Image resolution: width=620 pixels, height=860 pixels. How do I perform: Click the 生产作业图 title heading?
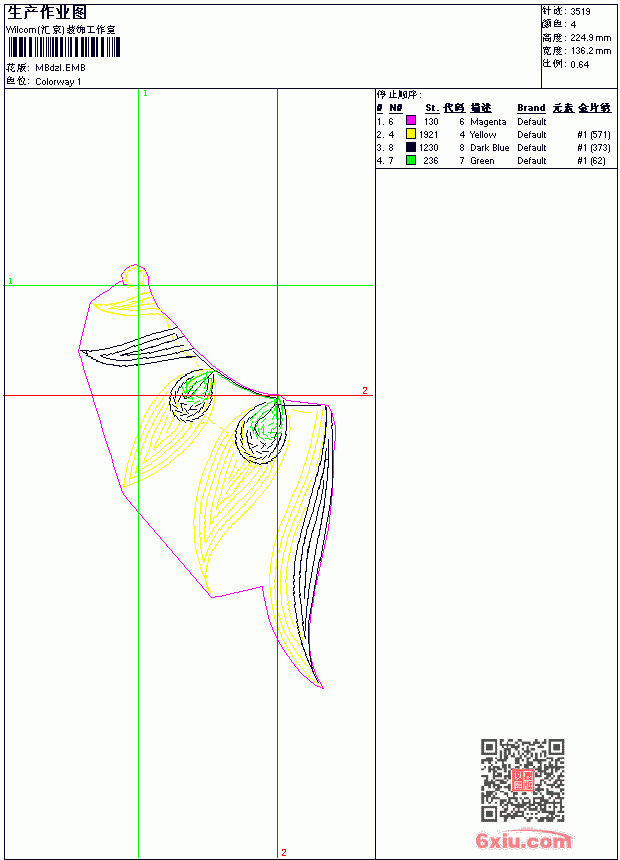(47, 13)
